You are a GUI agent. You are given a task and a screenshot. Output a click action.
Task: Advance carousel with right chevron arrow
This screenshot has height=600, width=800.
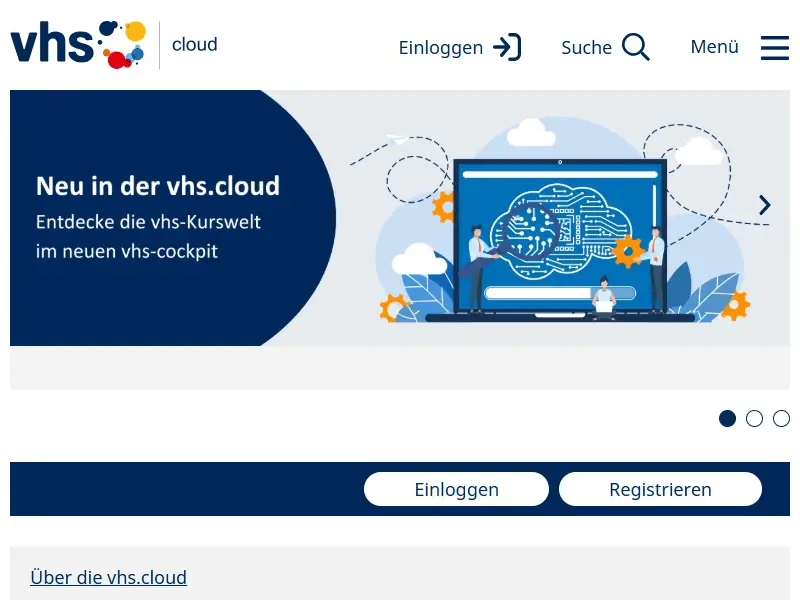click(764, 205)
